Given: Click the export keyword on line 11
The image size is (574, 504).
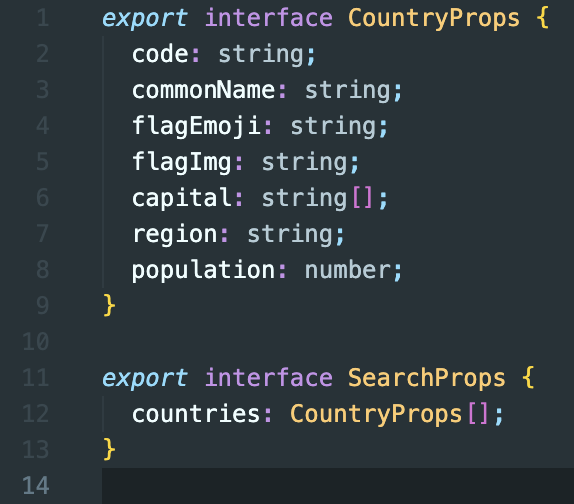Looking at the screenshot, I should pos(145,378).
